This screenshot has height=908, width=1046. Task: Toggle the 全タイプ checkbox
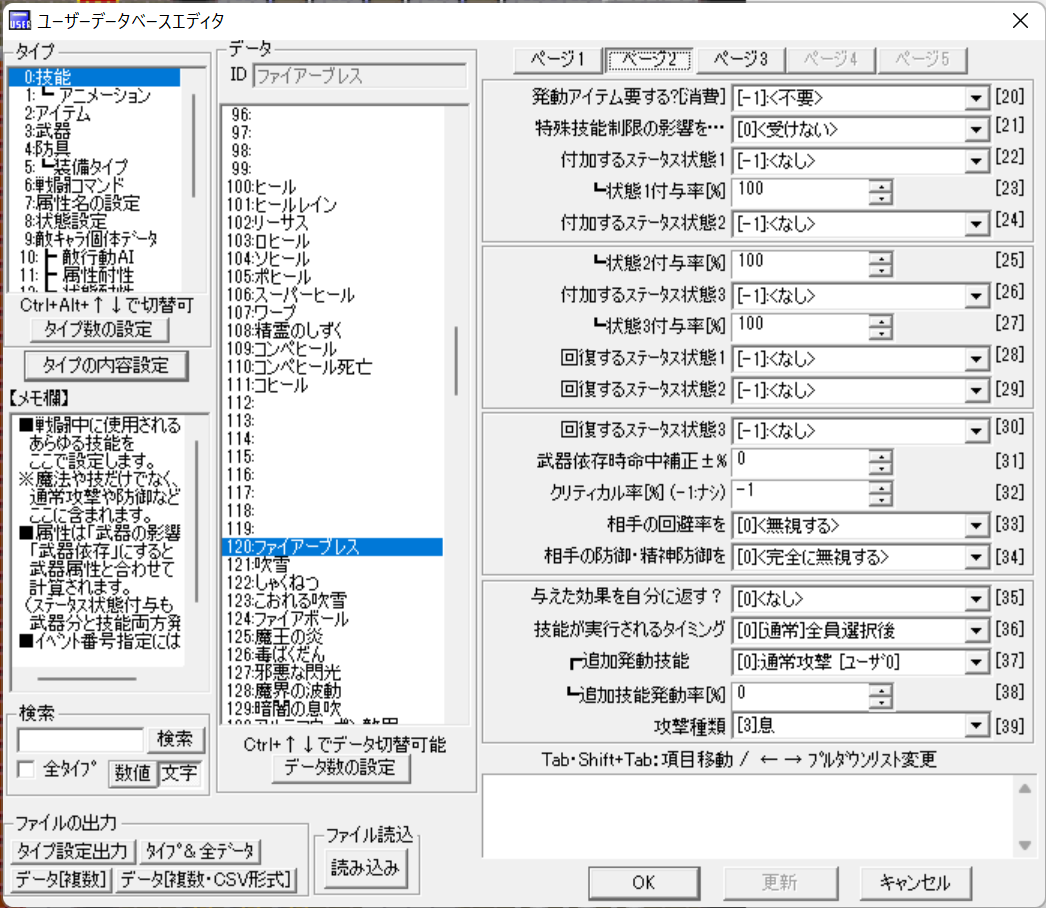pos(26,769)
